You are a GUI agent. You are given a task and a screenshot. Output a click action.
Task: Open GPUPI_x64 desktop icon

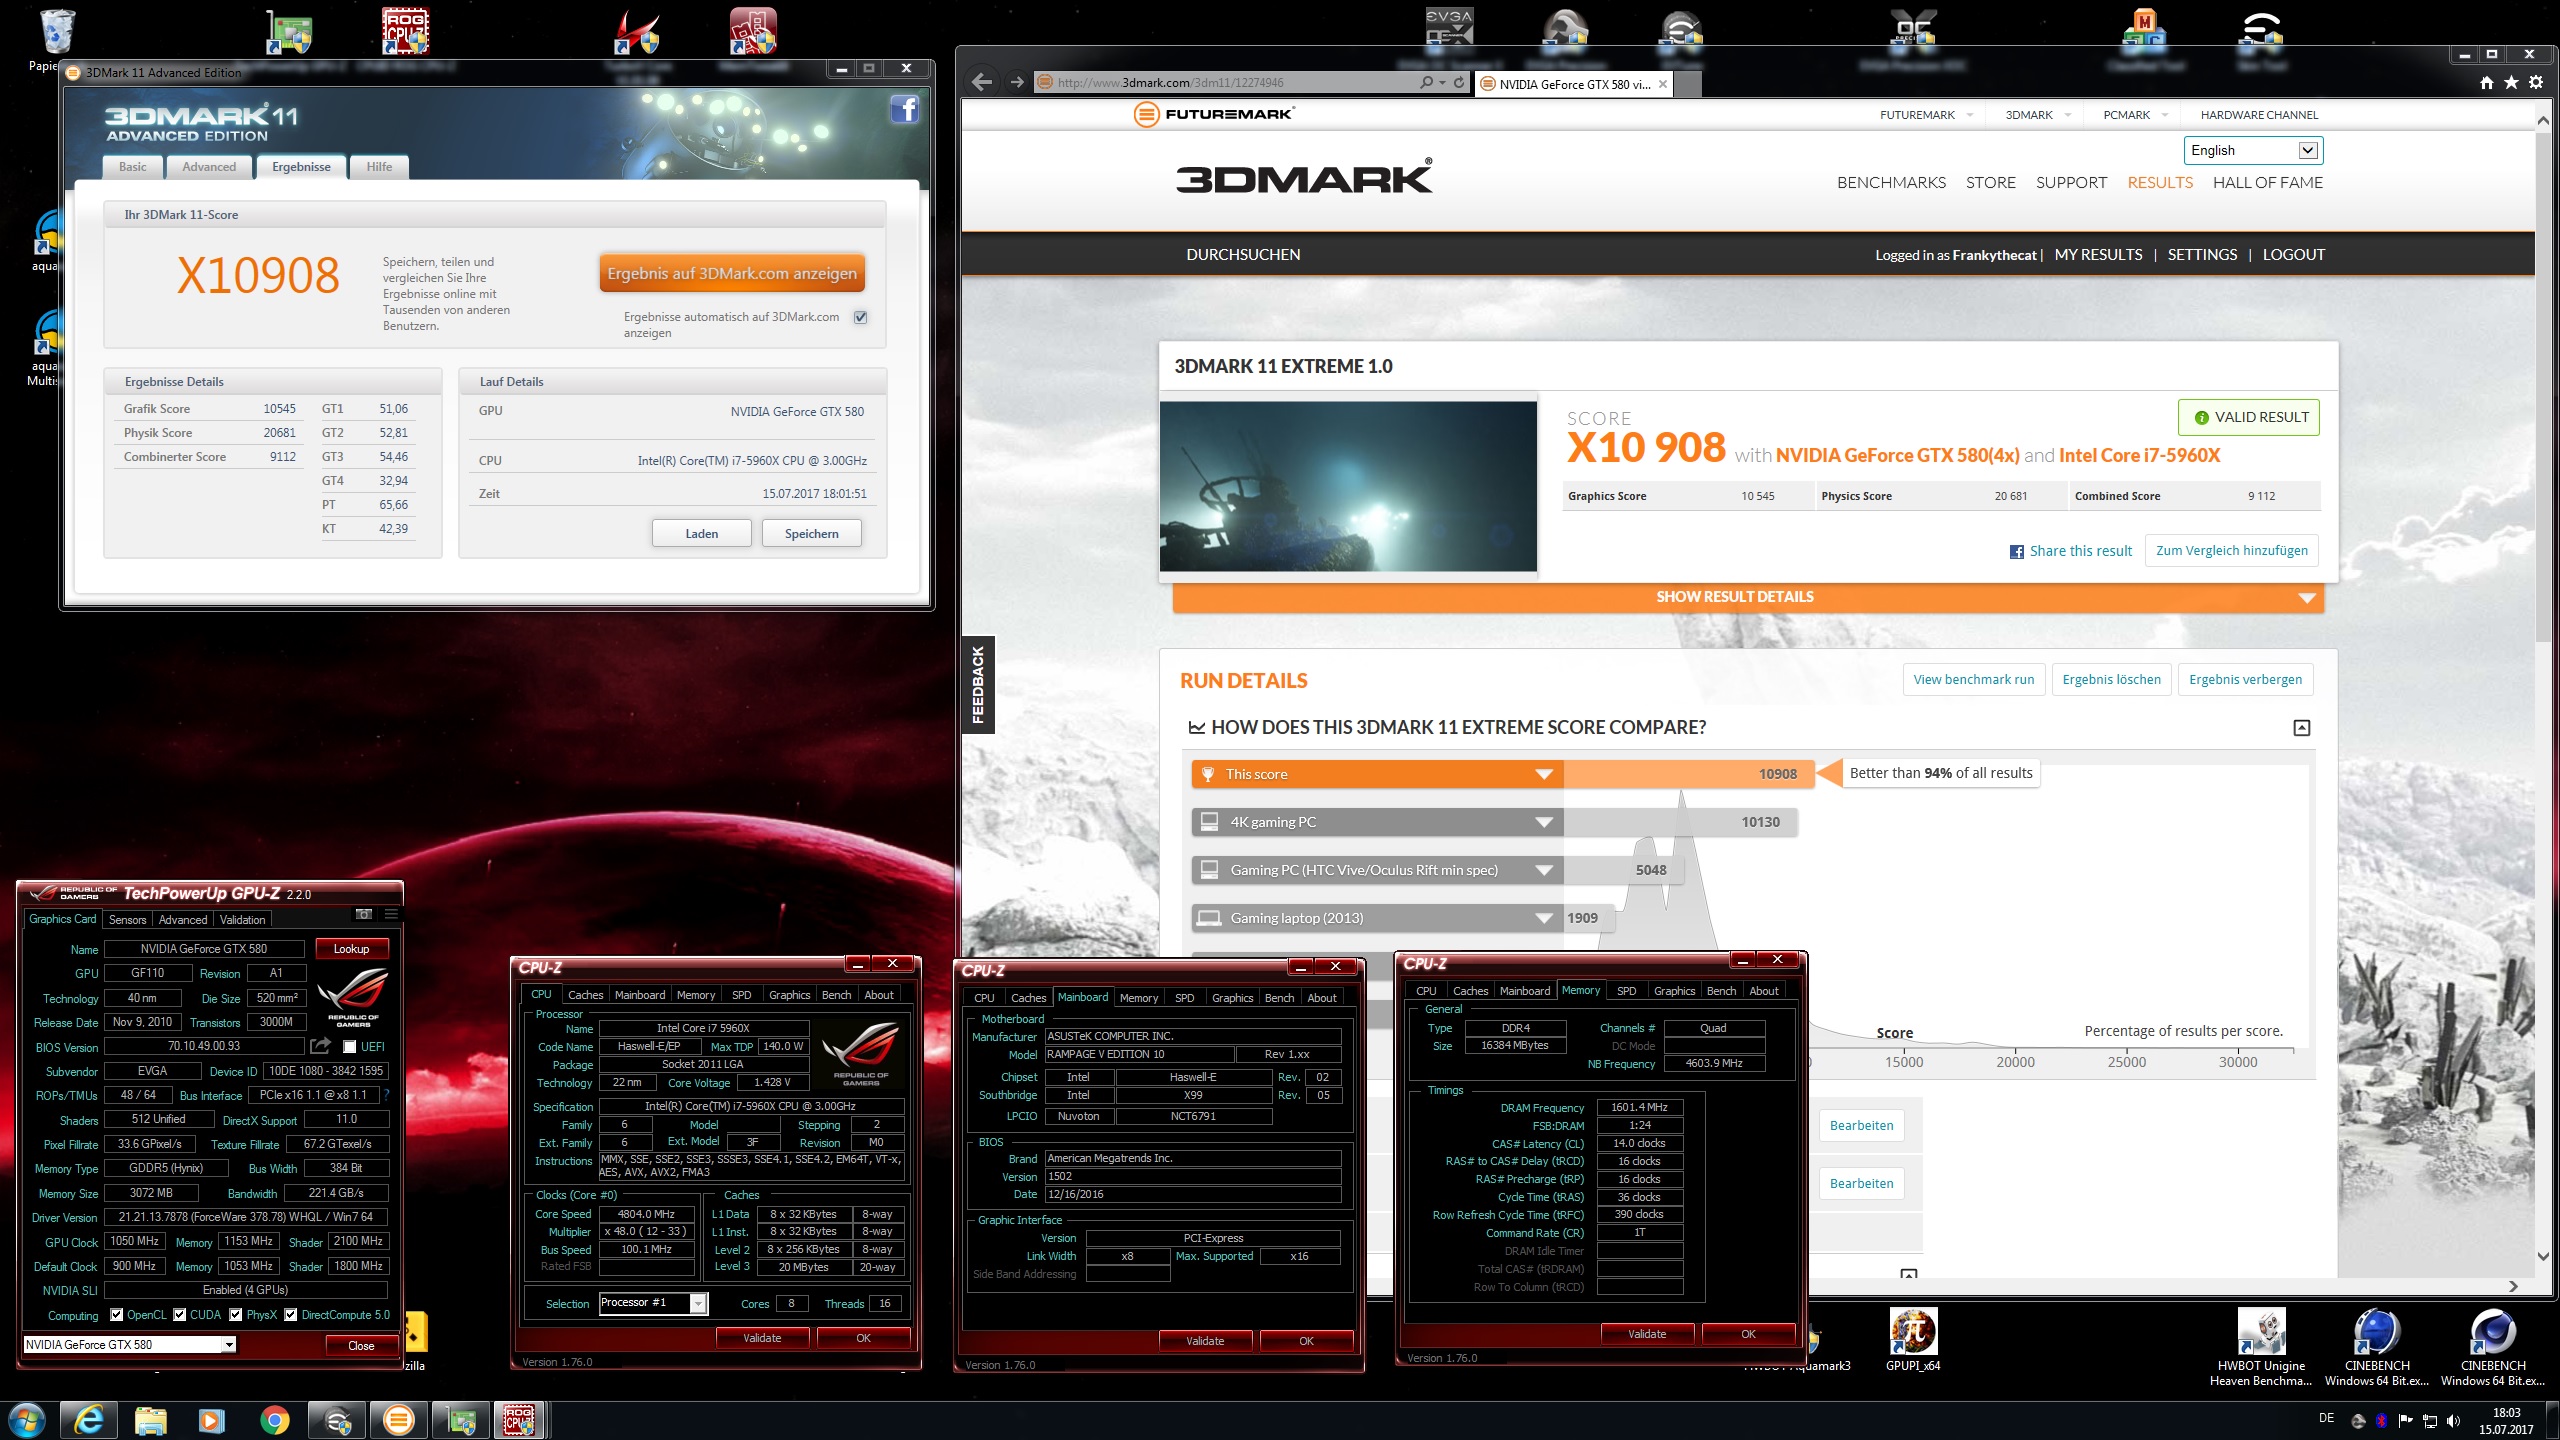point(1912,1340)
